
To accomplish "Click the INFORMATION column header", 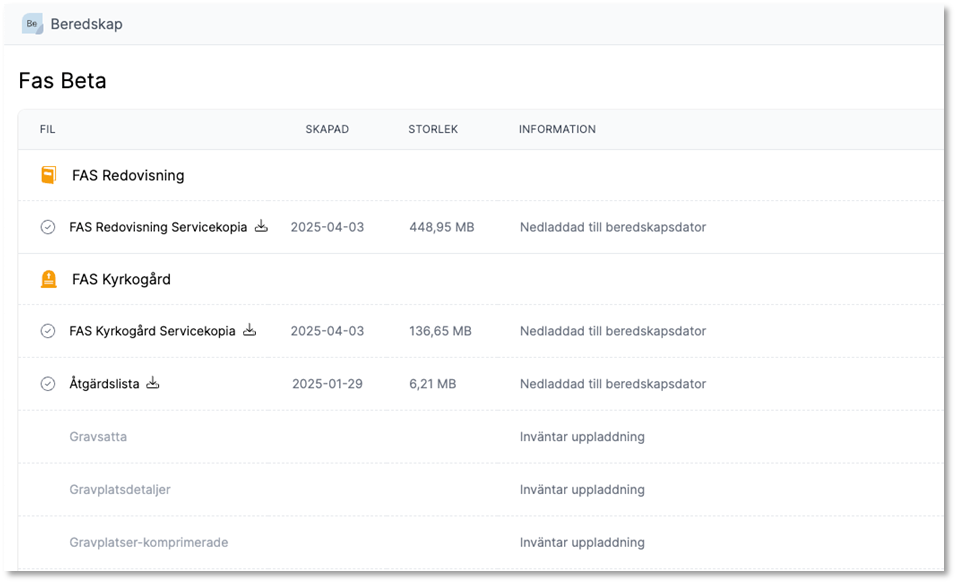I will (557, 129).
